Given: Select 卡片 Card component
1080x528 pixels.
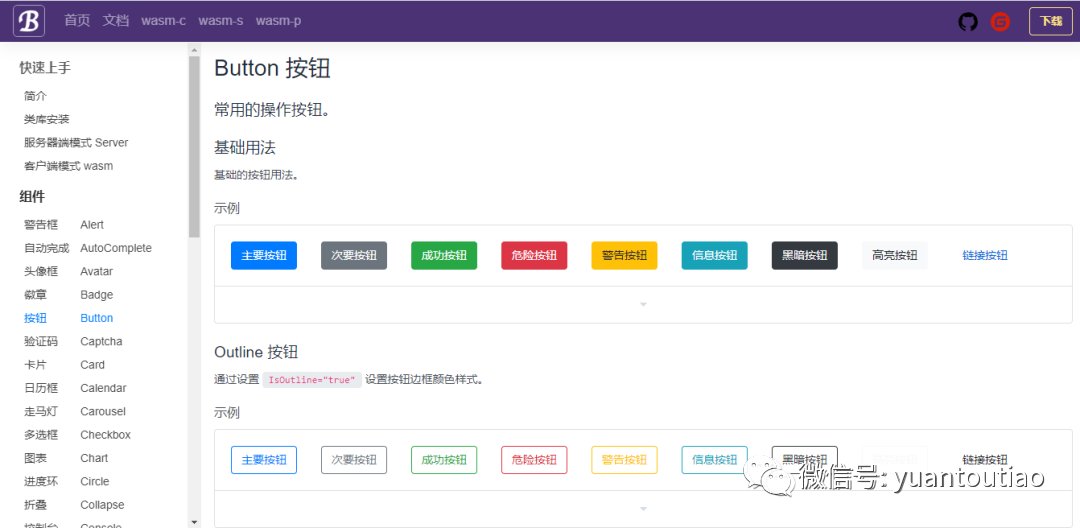Looking at the screenshot, I should coord(64,366).
